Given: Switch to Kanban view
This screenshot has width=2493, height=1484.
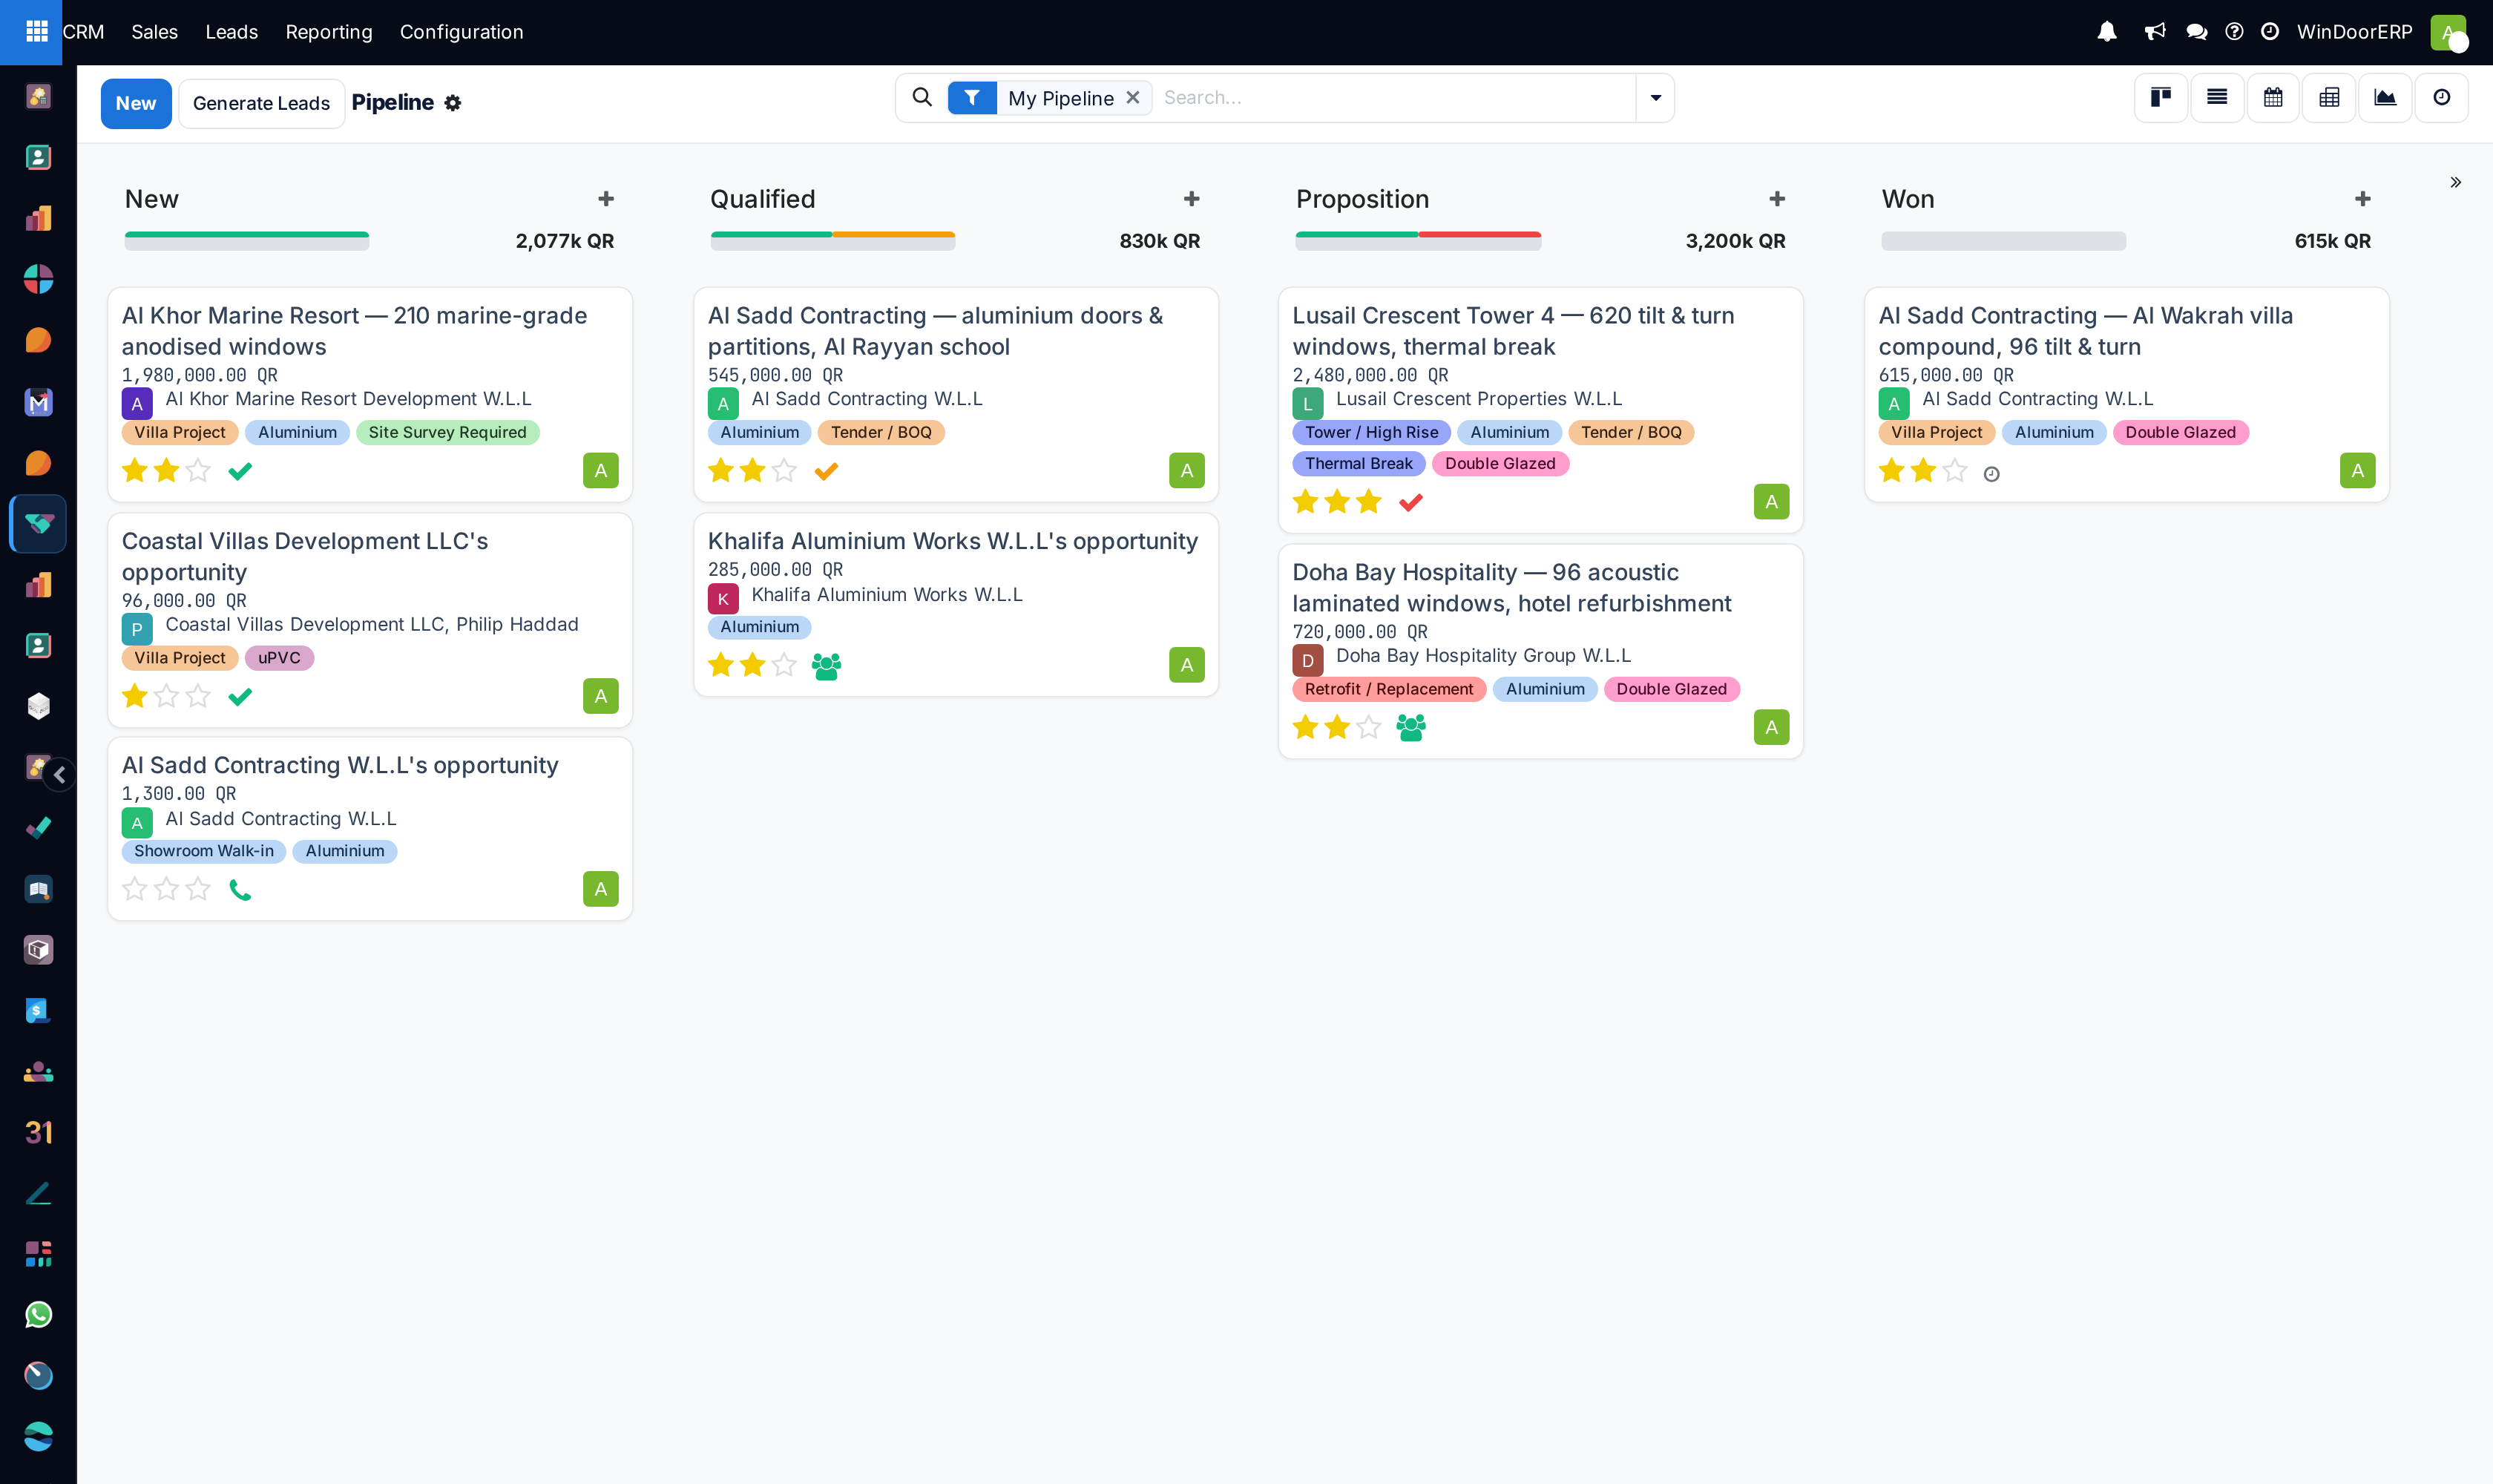Looking at the screenshot, I should pyautogui.click(x=2161, y=98).
